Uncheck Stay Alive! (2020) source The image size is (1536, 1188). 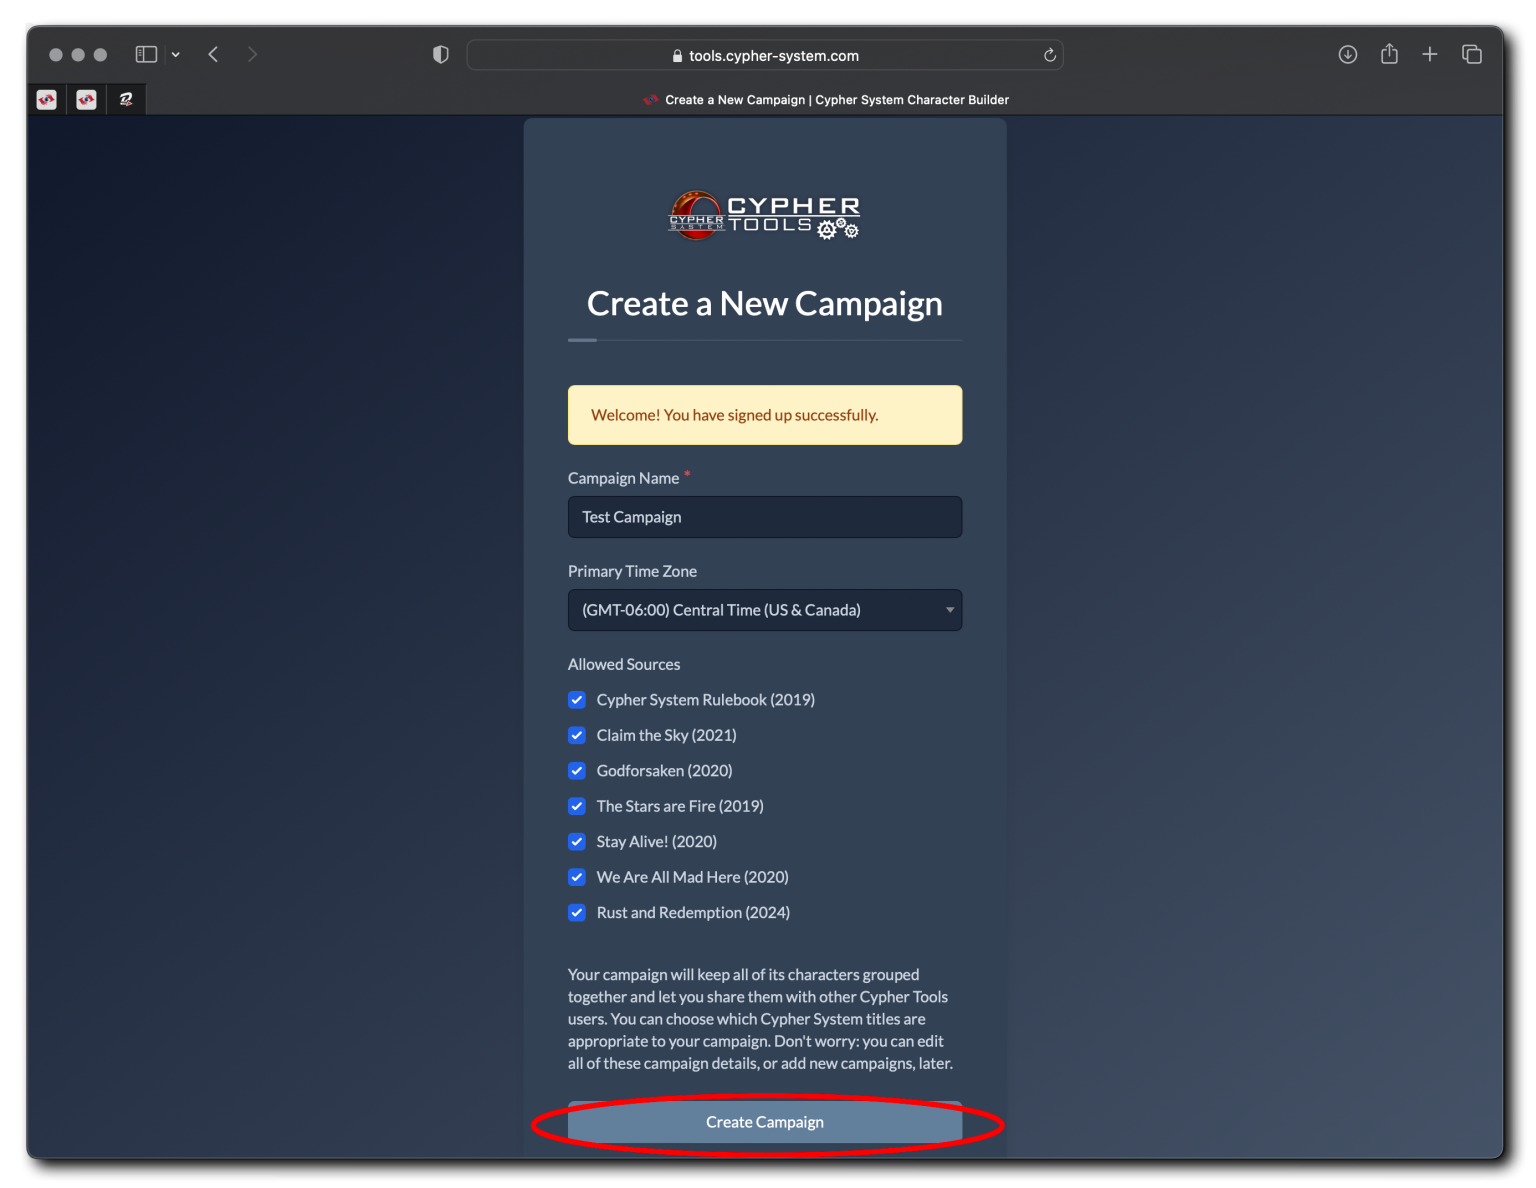click(577, 842)
